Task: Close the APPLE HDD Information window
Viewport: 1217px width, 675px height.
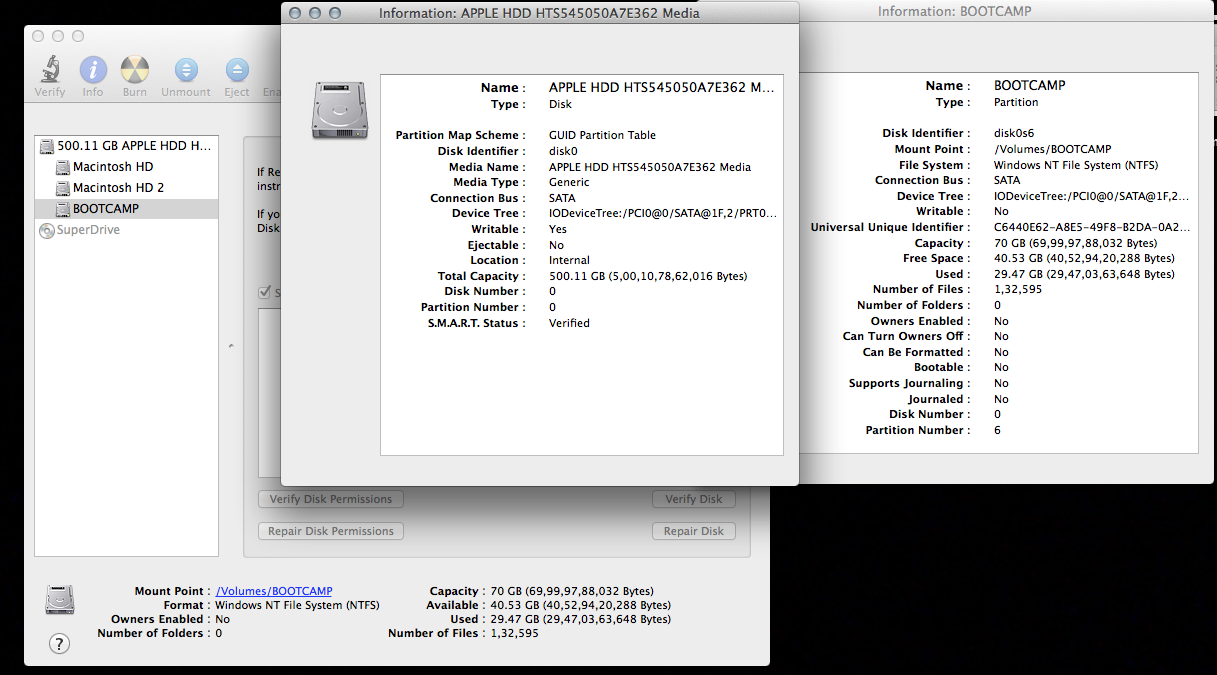Action: [295, 13]
